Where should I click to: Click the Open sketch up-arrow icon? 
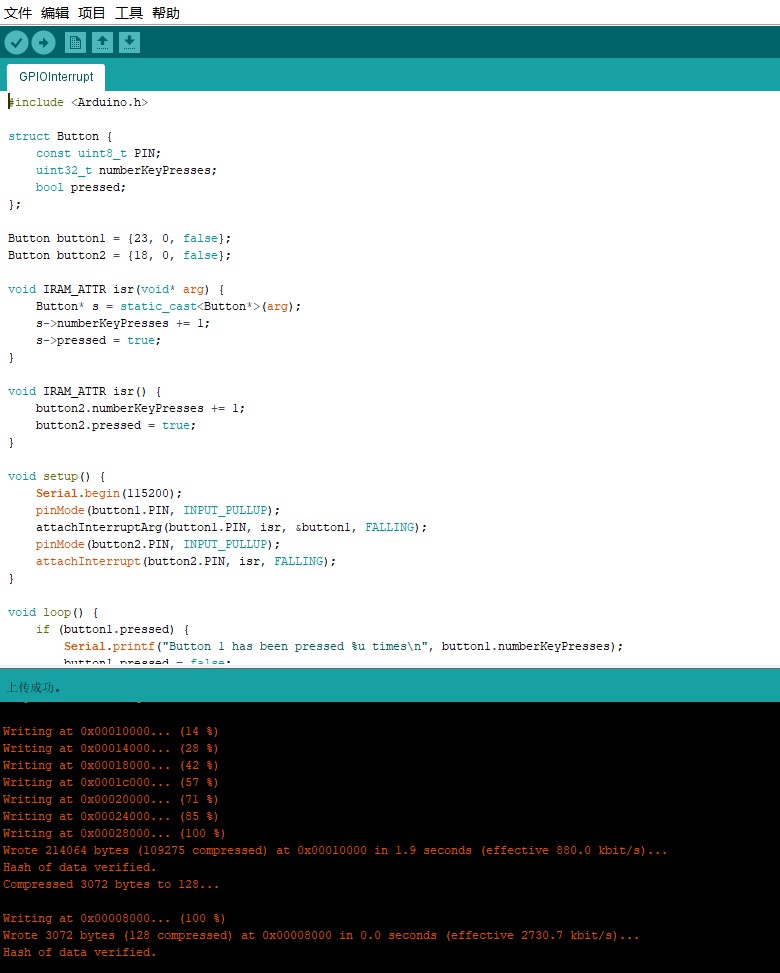(x=102, y=42)
